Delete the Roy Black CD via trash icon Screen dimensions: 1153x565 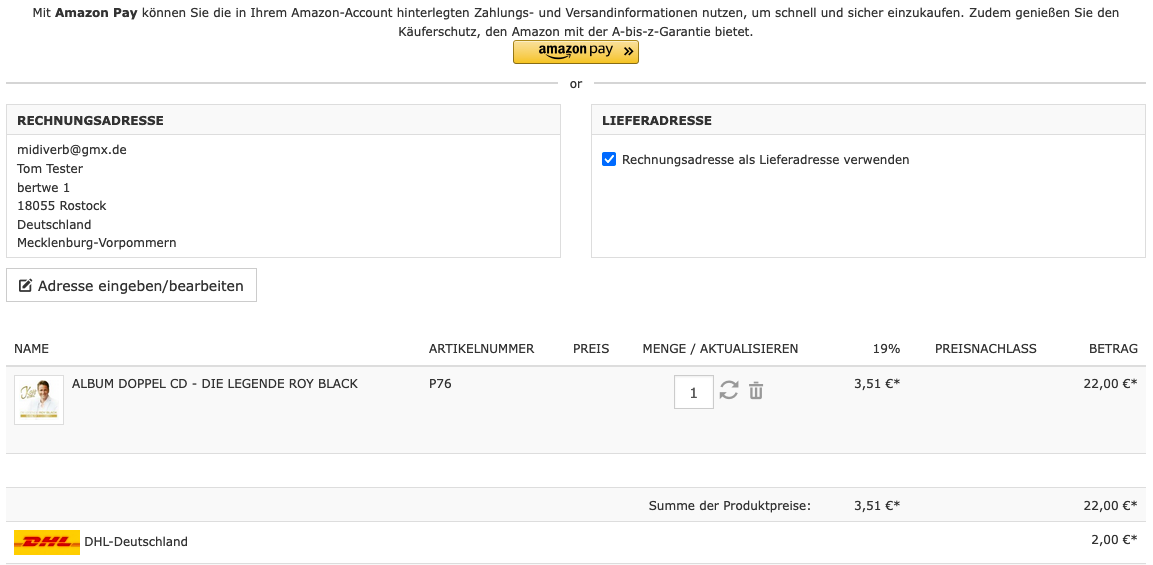point(756,391)
